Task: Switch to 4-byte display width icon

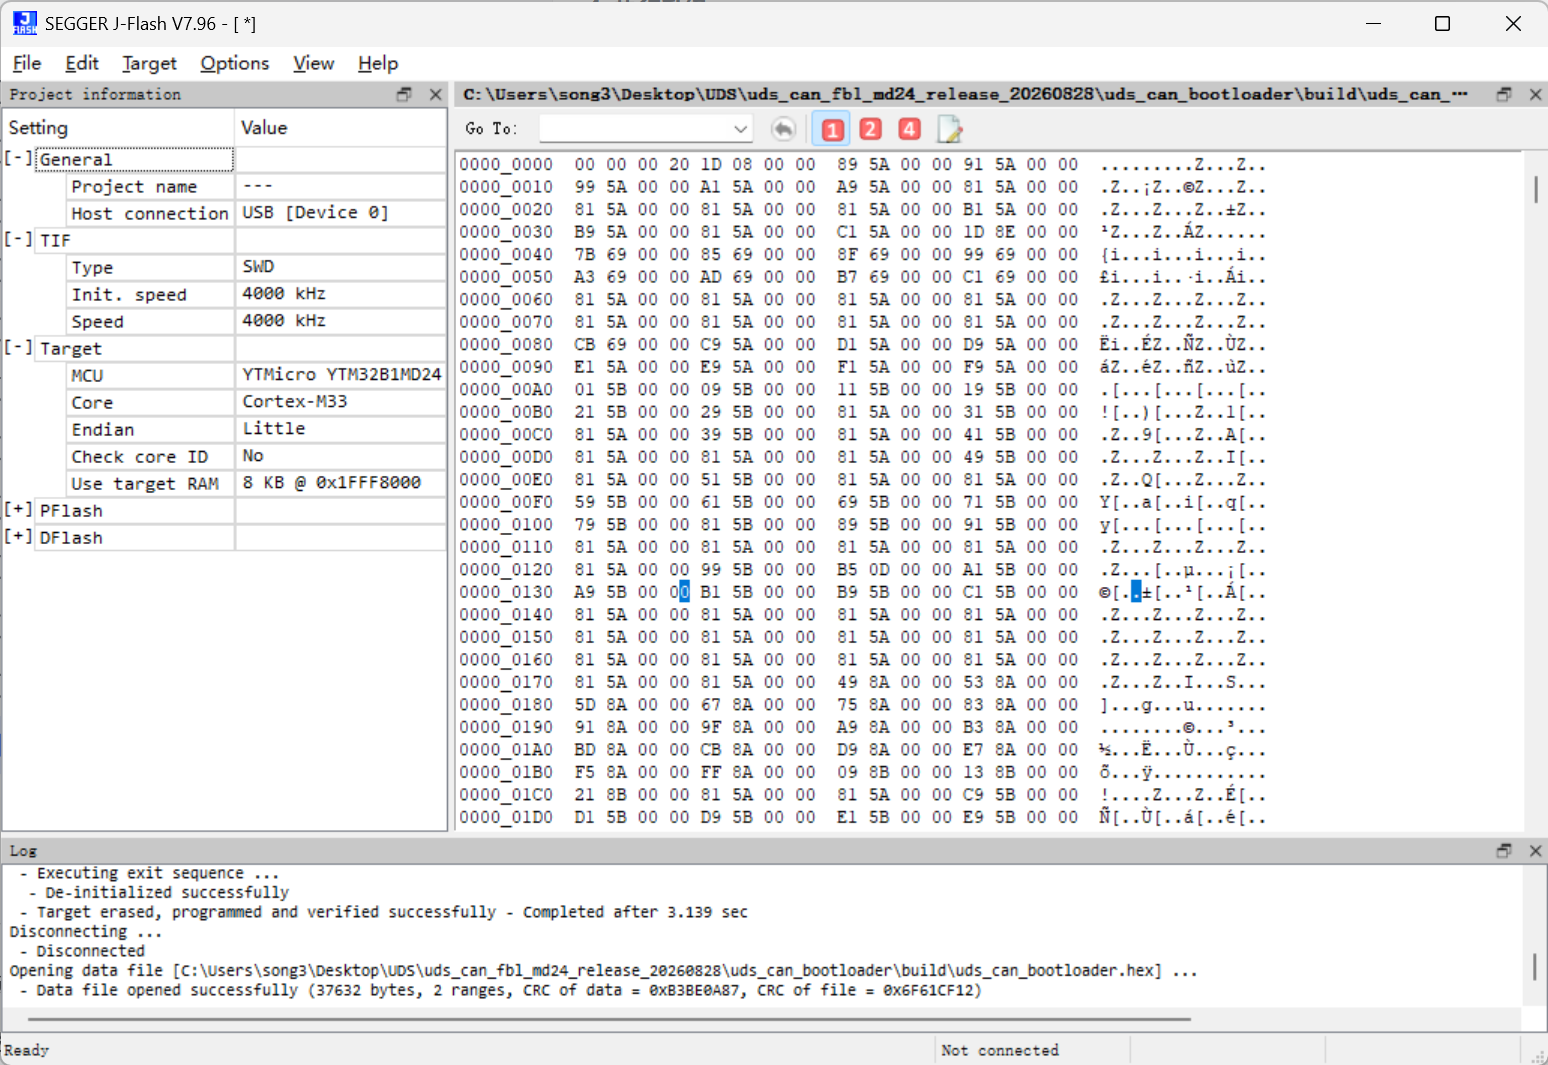Action: (x=909, y=129)
